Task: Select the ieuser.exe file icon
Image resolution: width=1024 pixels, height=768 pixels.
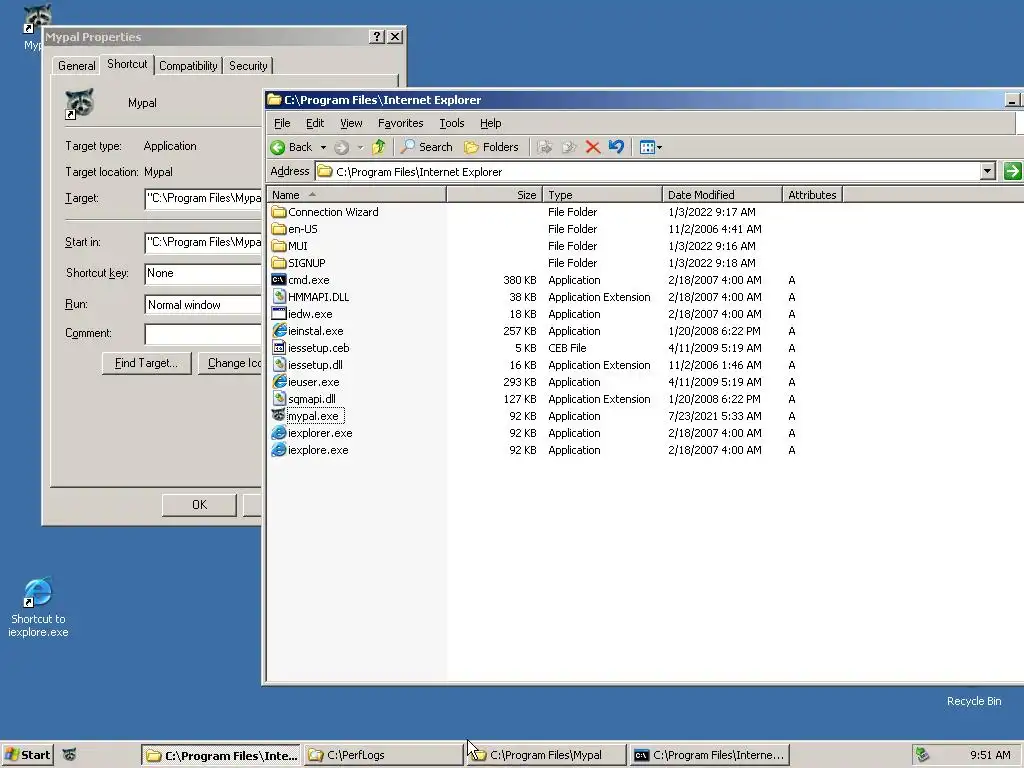Action: click(279, 382)
